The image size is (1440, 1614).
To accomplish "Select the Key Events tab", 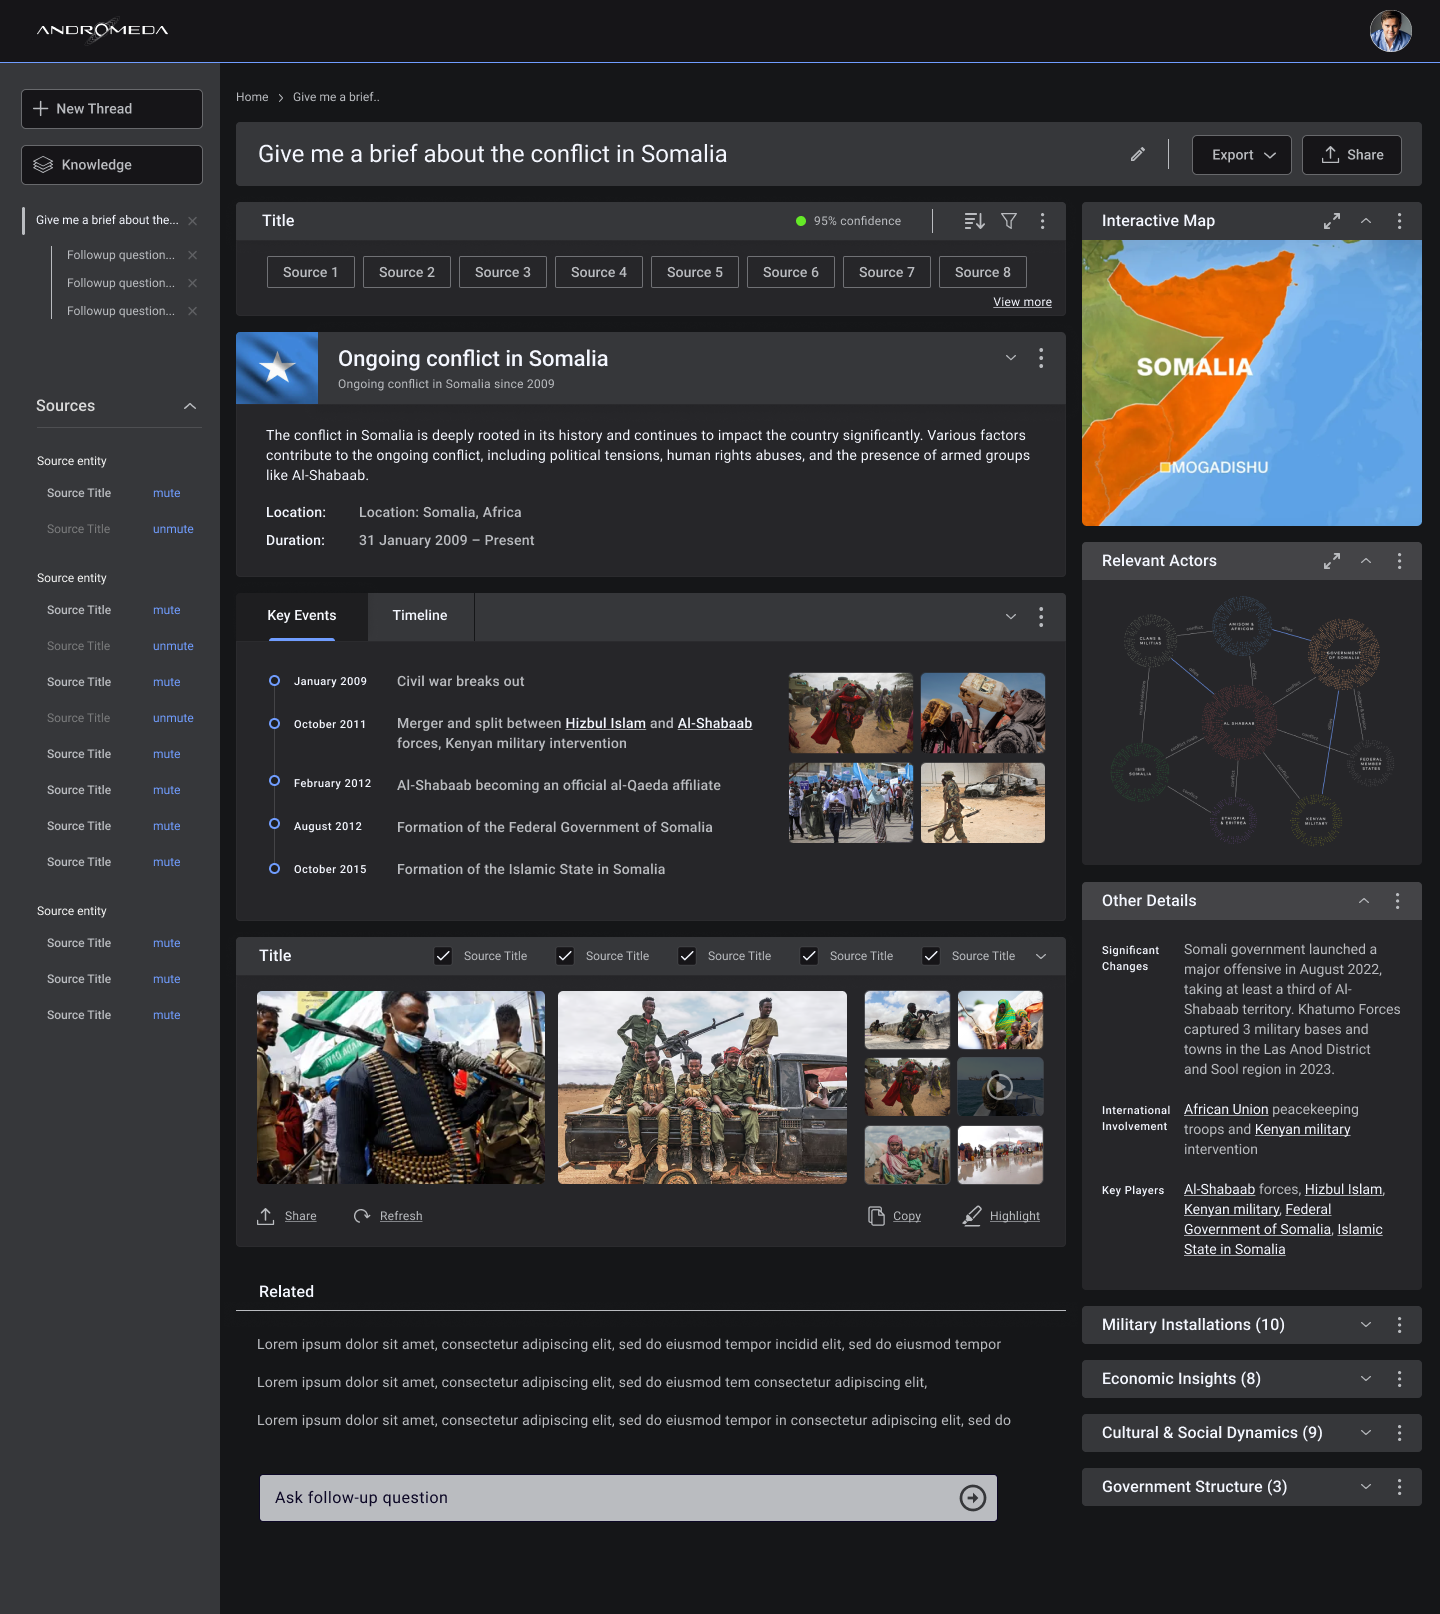I will coord(302,616).
